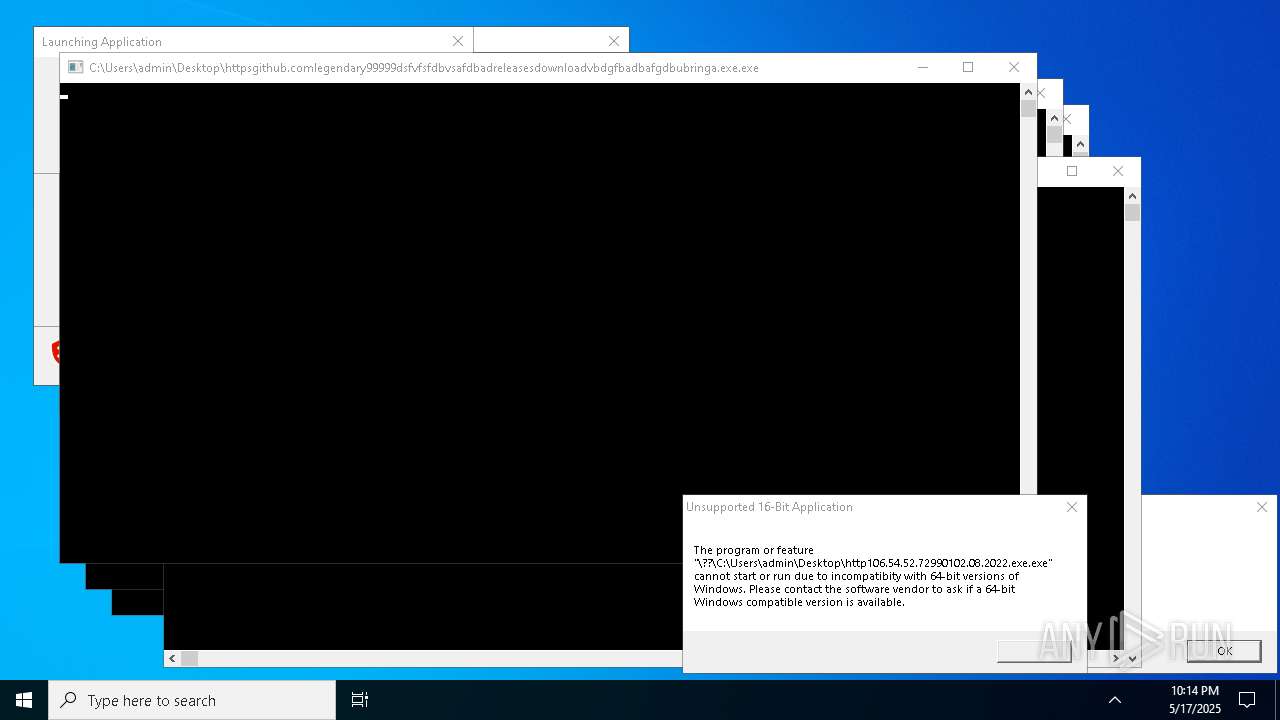Viewport: 1280px width, 720px height.
Task: Click scroll-up arrow of rightmost background console
Action: tap(1132, 196)
